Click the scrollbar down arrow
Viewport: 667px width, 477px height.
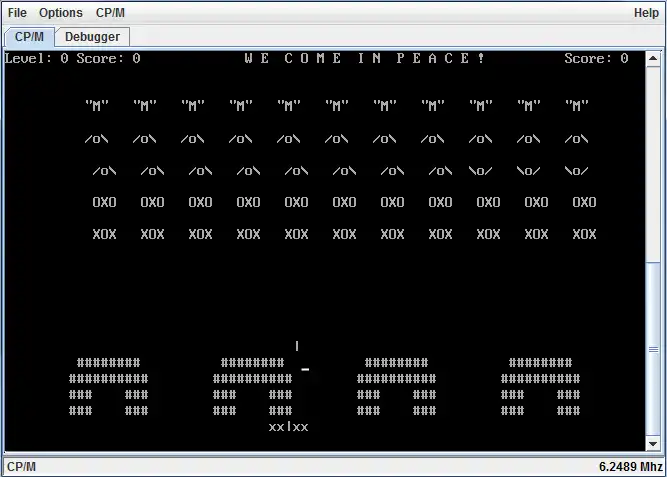click(653, 444)
